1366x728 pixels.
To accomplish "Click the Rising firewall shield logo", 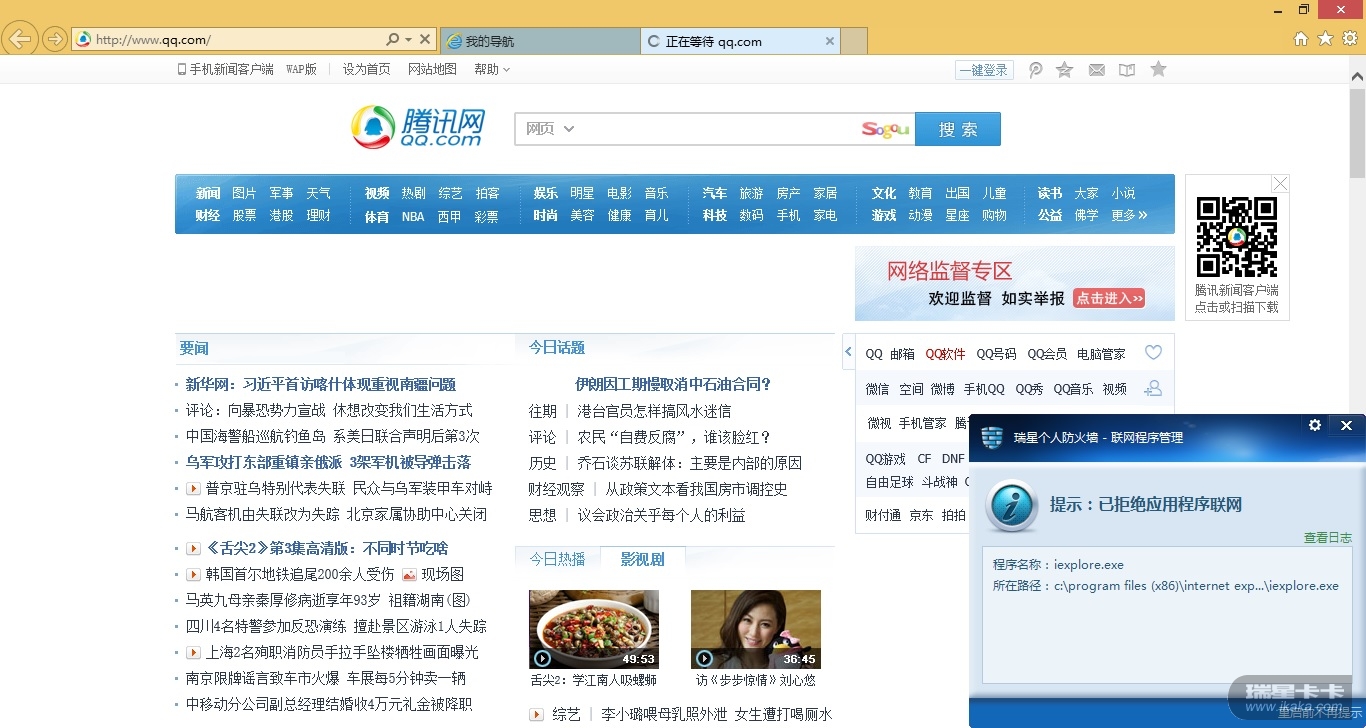I will pos(992,437).
